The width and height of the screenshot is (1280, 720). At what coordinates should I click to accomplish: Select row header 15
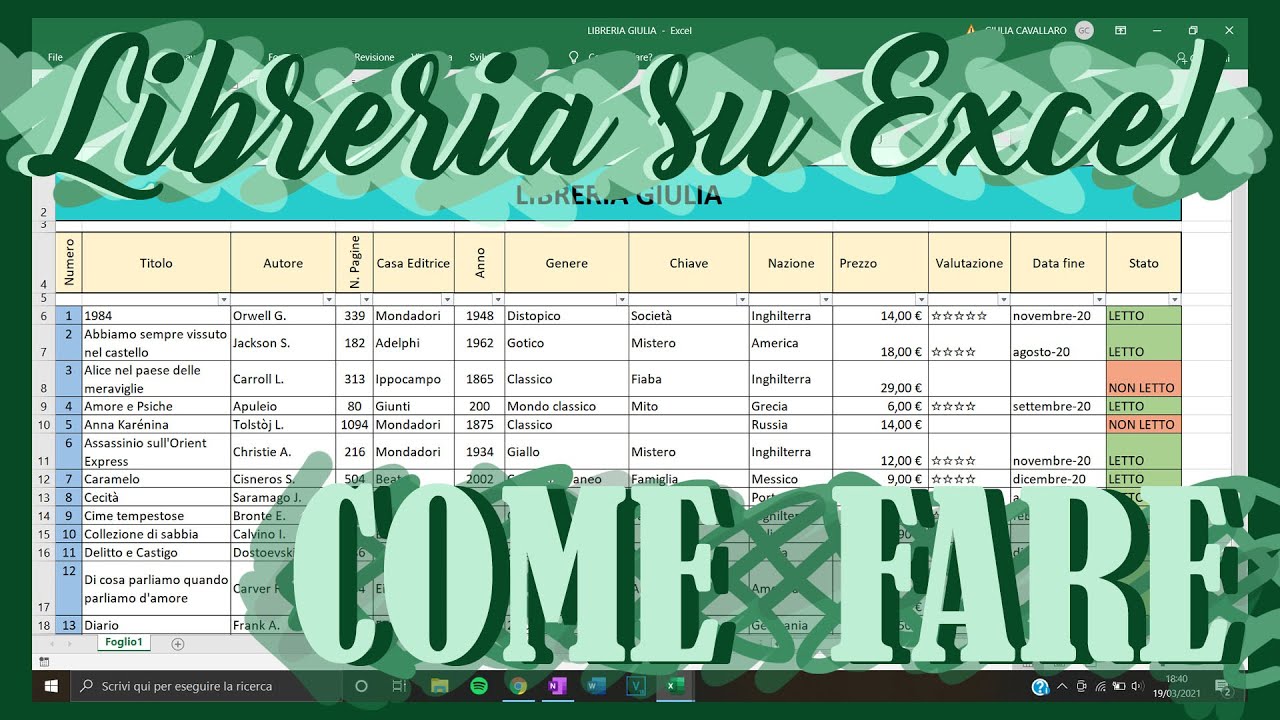[x=43, y=534]
